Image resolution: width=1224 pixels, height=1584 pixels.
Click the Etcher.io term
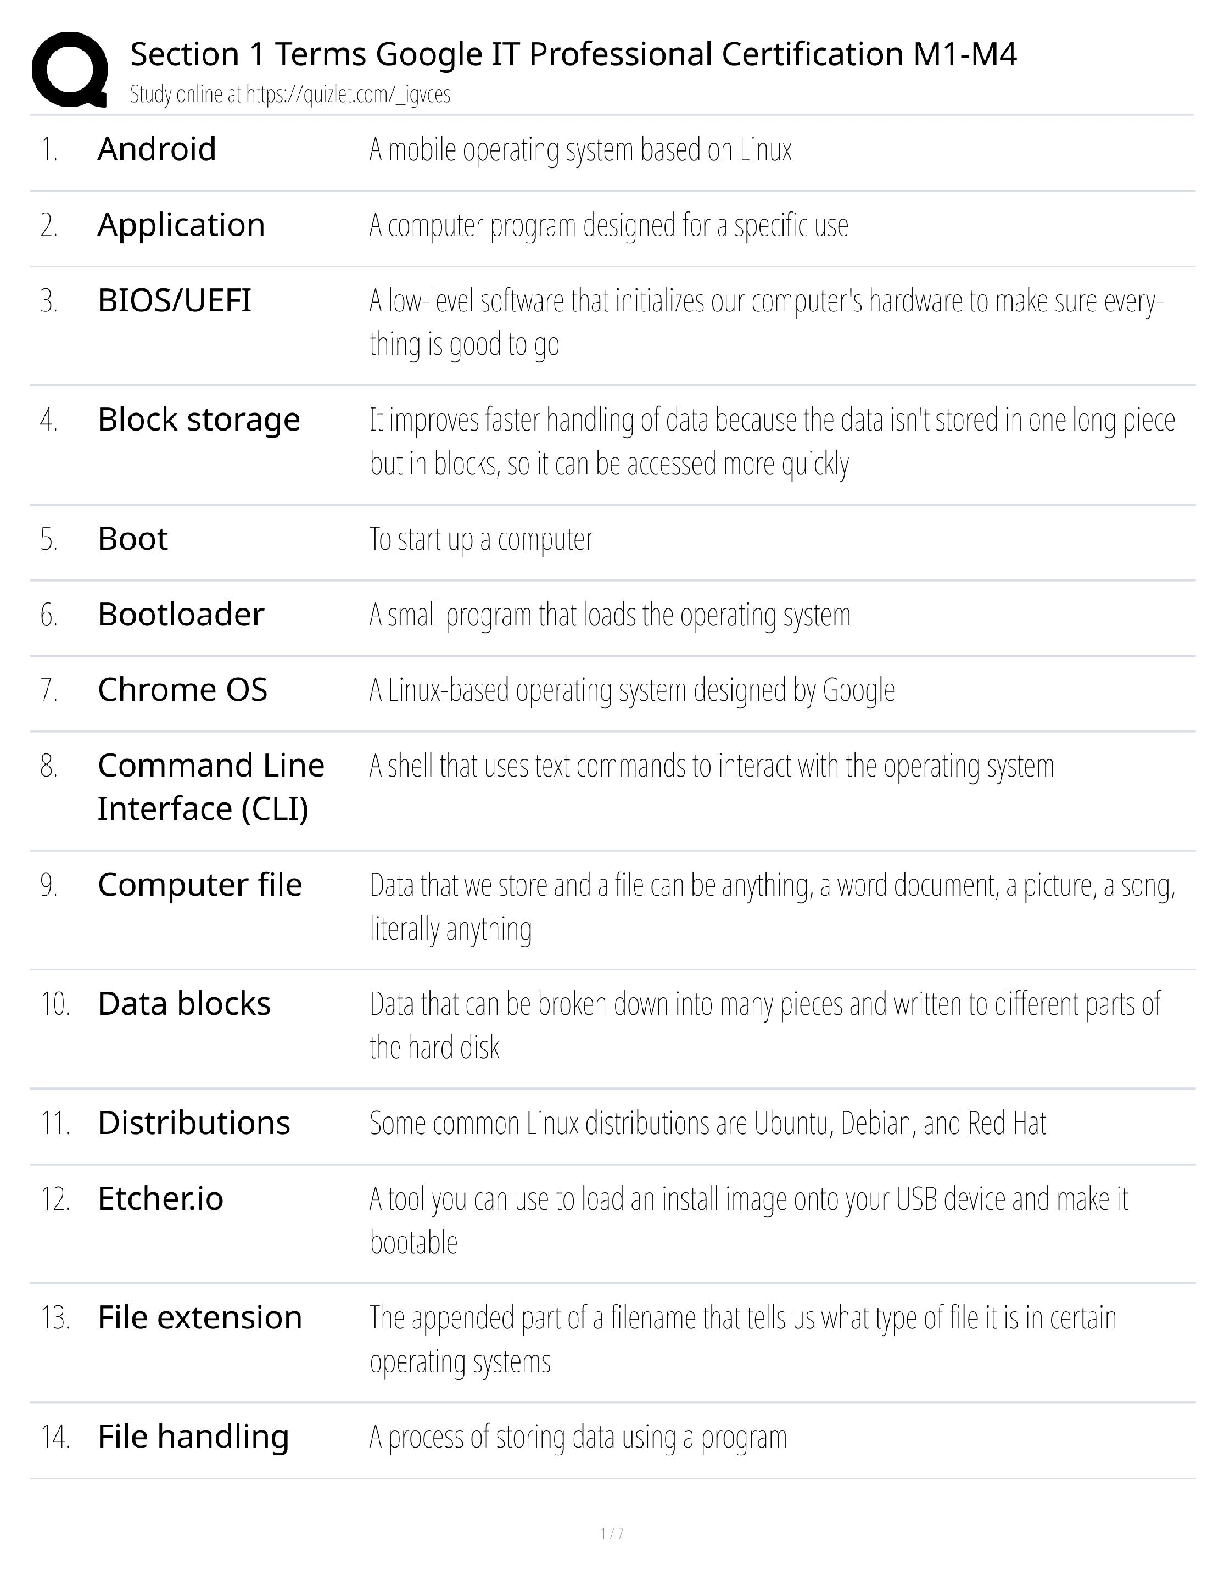pos(160,1198)
